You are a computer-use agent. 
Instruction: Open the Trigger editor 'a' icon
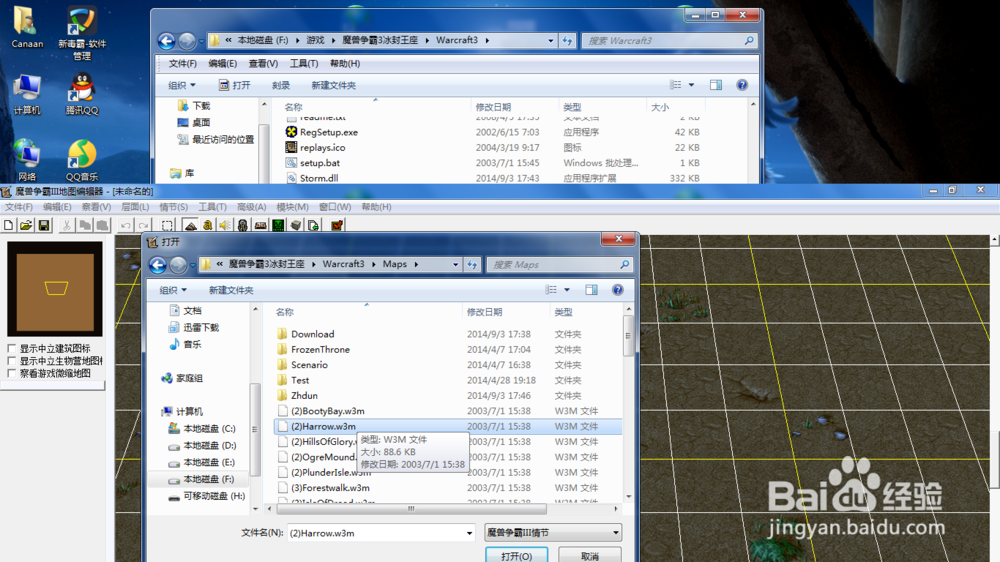207,225
